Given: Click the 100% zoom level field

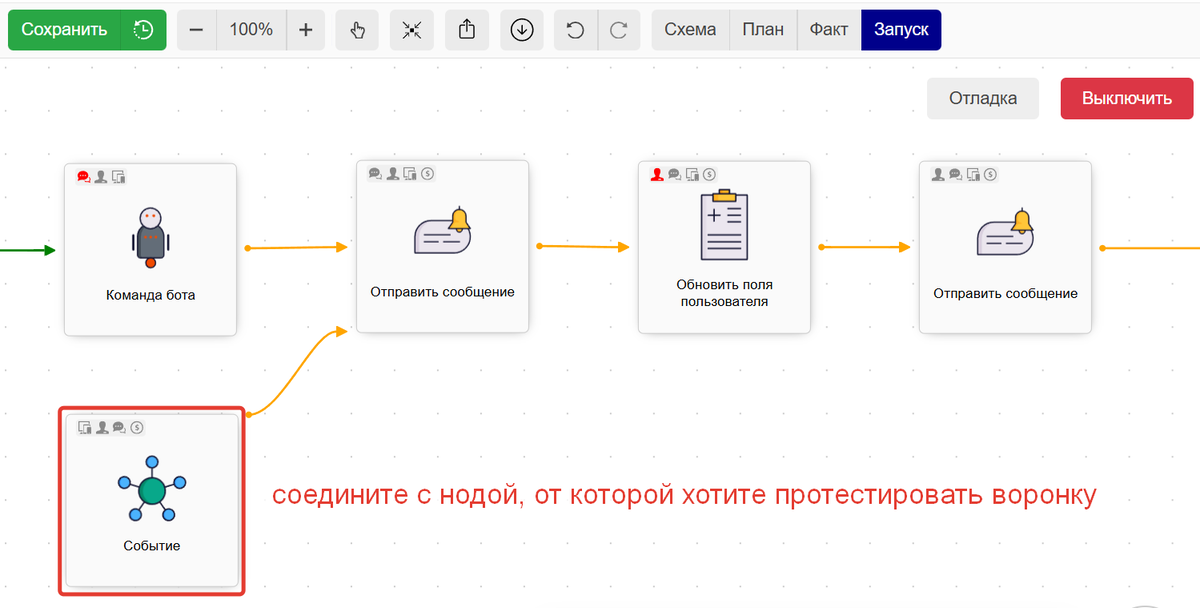Looking at the screenshot, I should pos(251,30).
